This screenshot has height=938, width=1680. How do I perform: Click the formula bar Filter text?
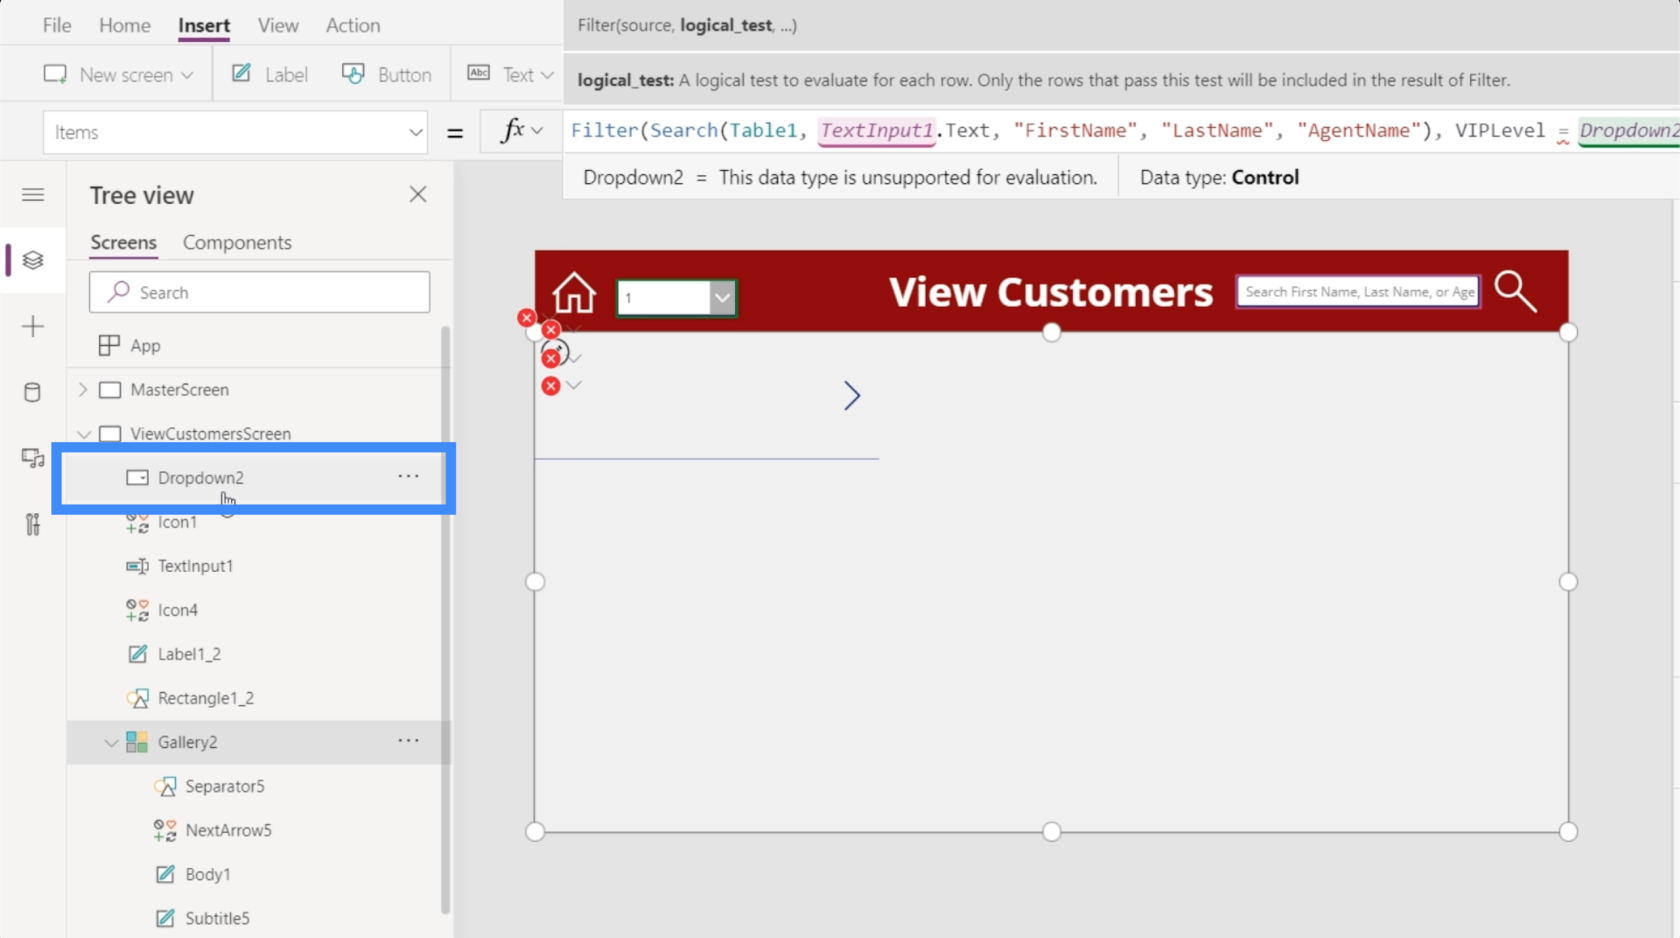coord(605,130)
